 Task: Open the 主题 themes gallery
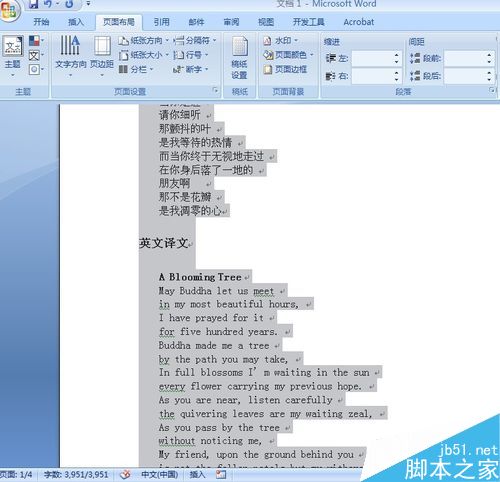click(x=13, y=56)
